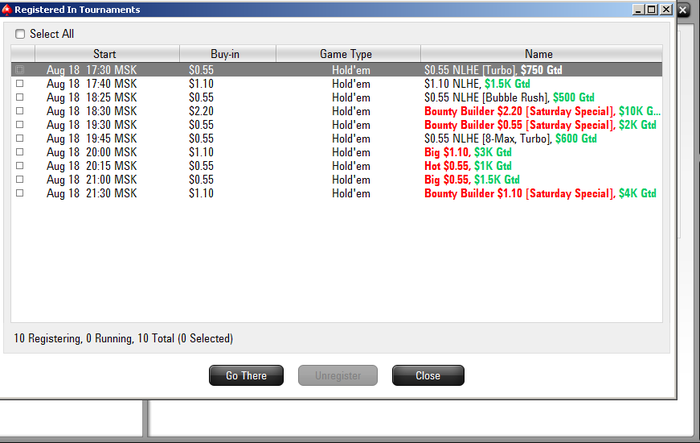Click the Aug 18 21:00 MSK start time

(x=92, y=180)
